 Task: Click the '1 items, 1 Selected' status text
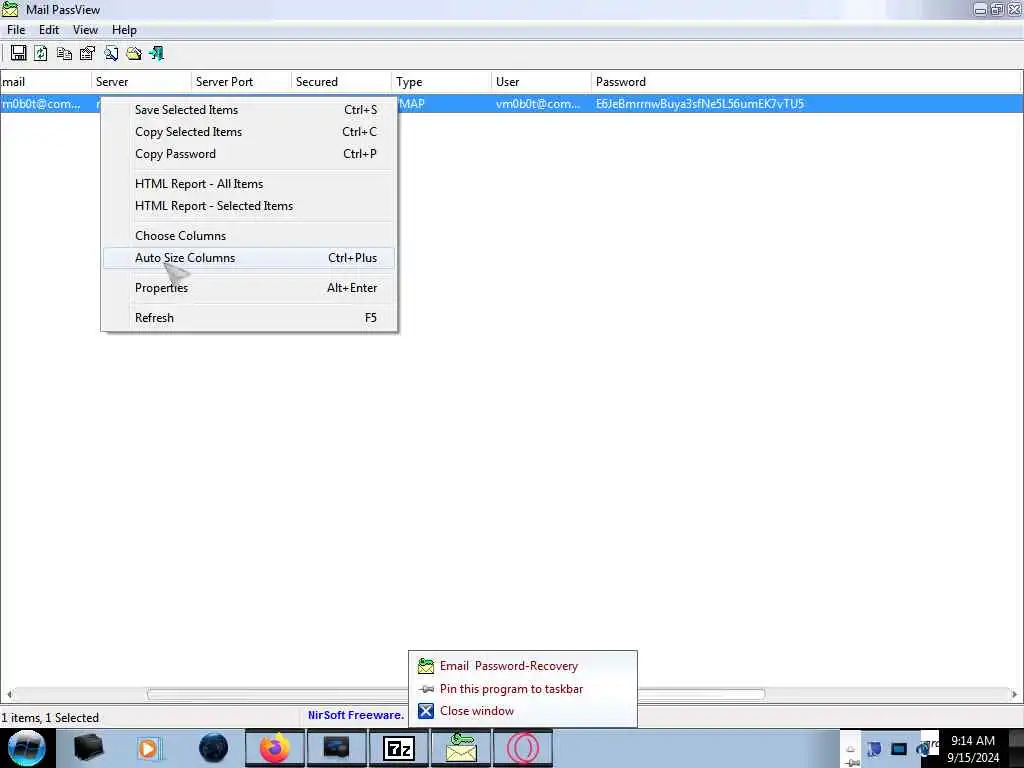click(50, 718)
